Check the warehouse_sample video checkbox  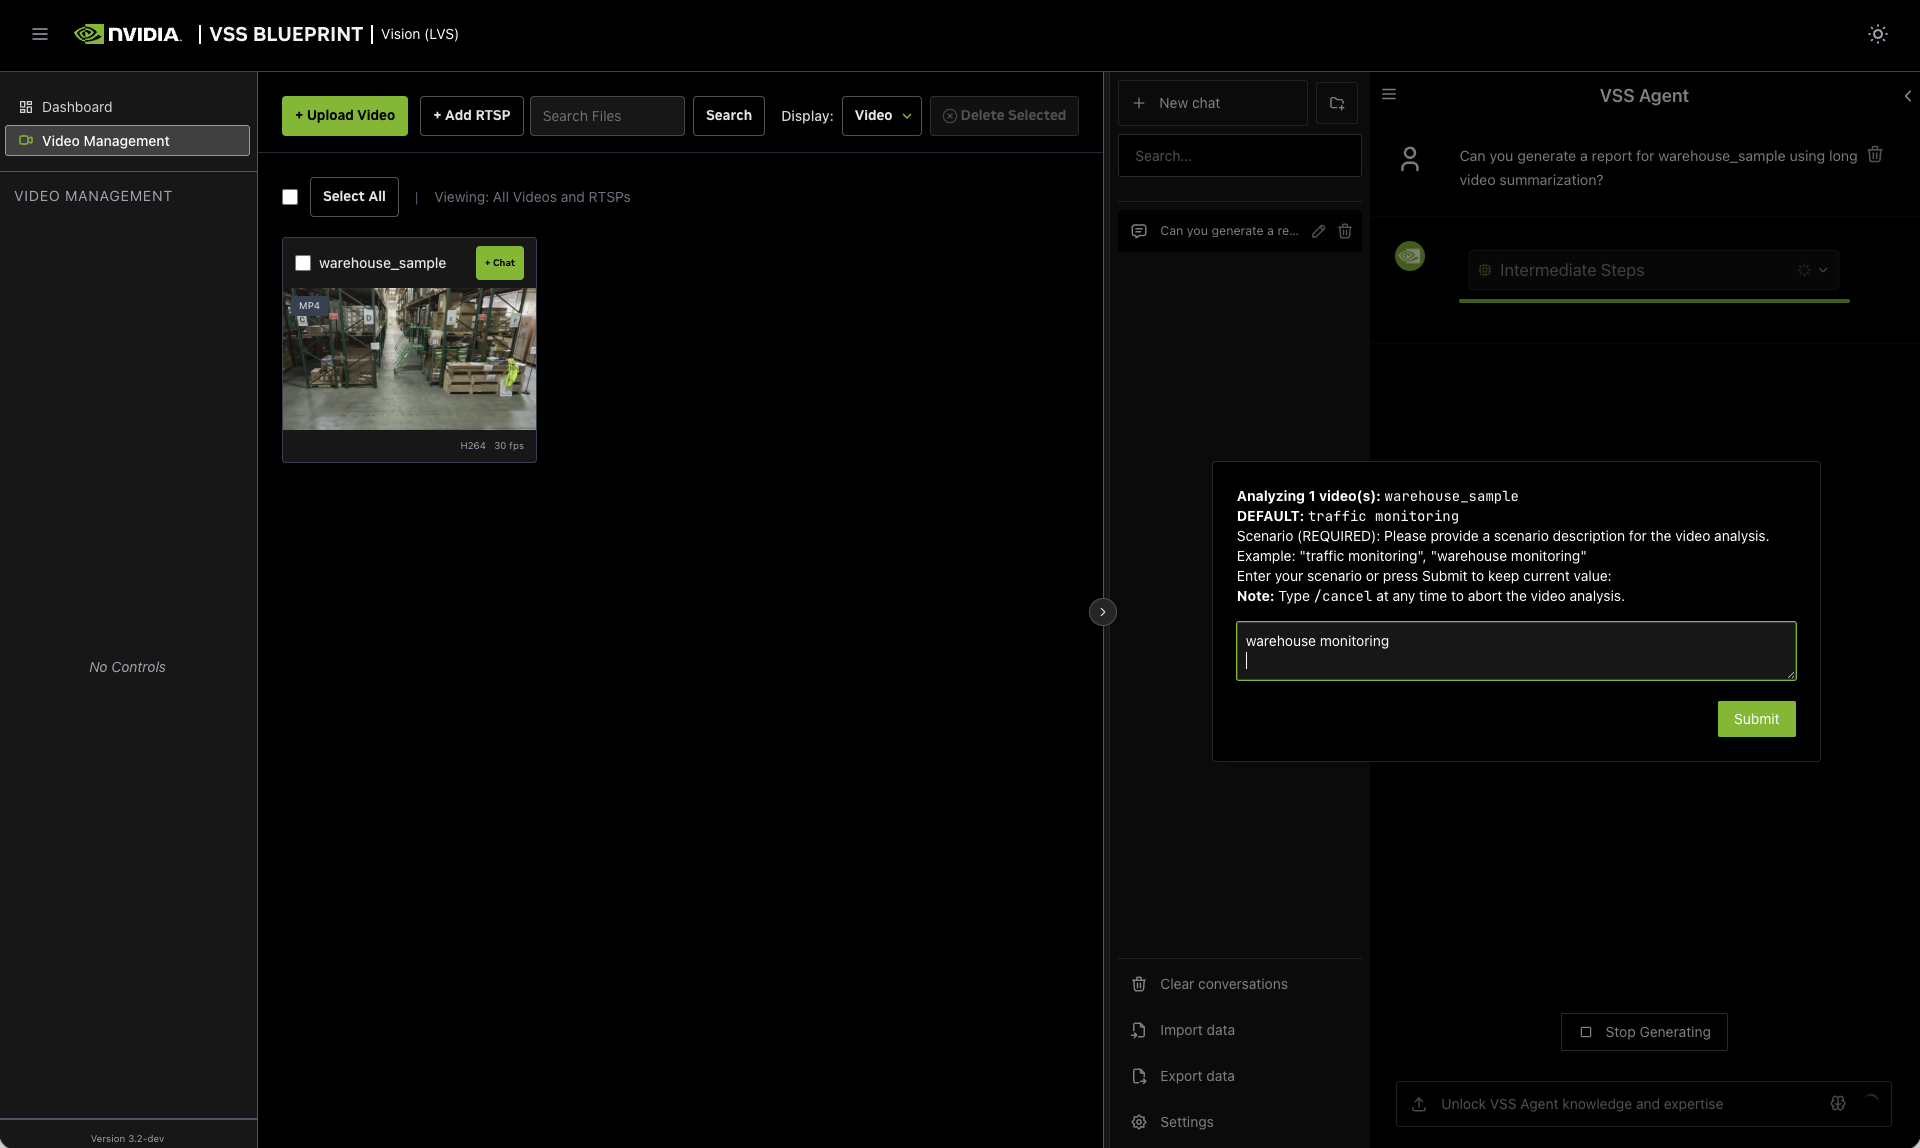303,263
